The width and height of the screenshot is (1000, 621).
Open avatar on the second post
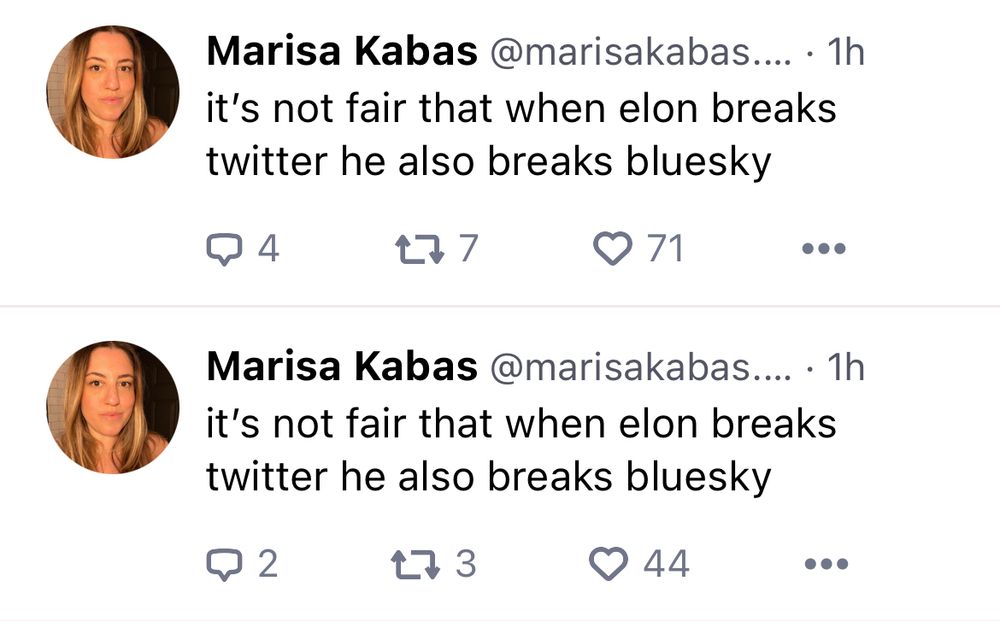(113, 407)
